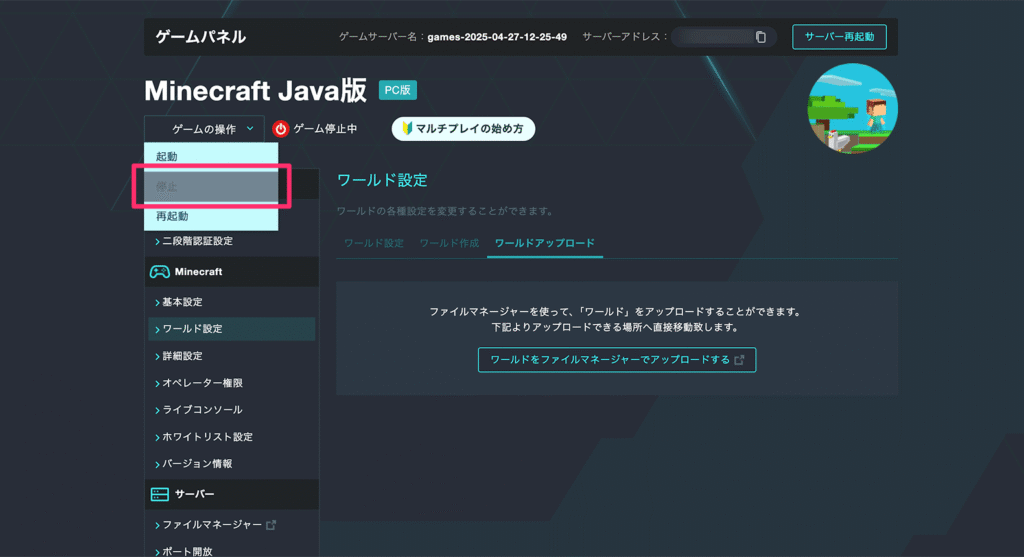Click external link icon on upload button
The image size is (1024, 557).
click(739, 360)
